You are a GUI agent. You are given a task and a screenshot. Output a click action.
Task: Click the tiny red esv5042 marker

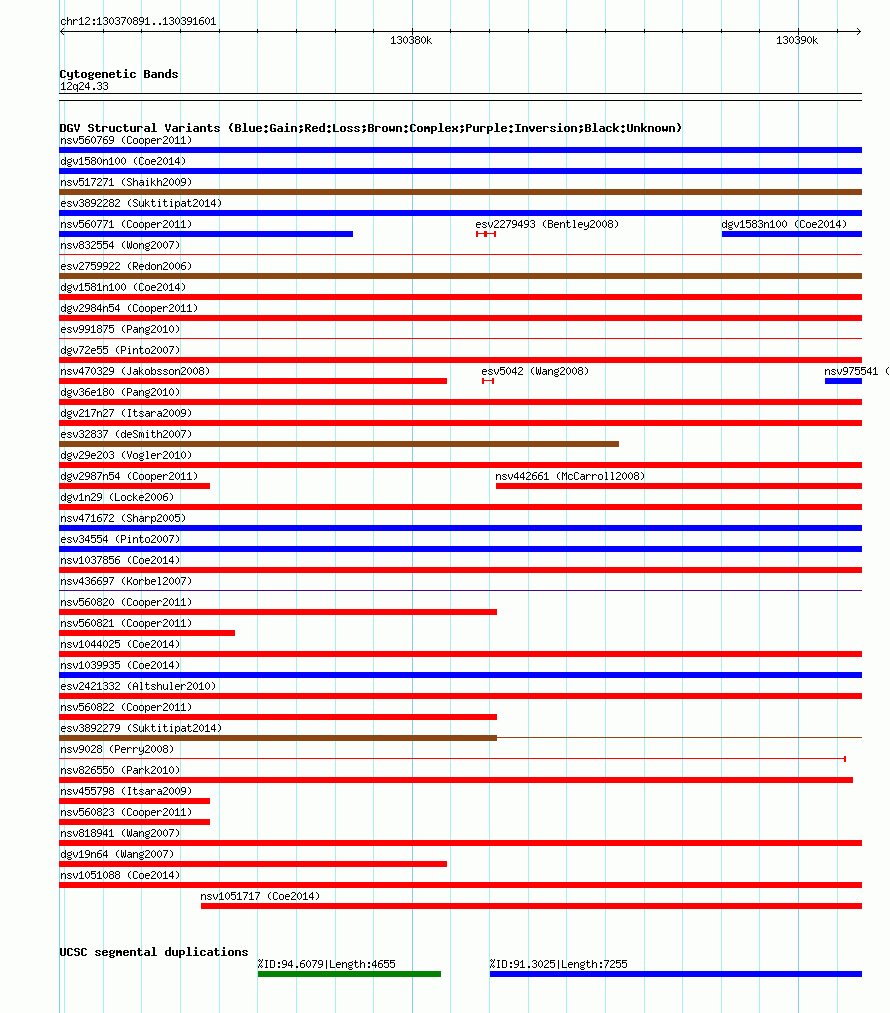pos(488,381)
